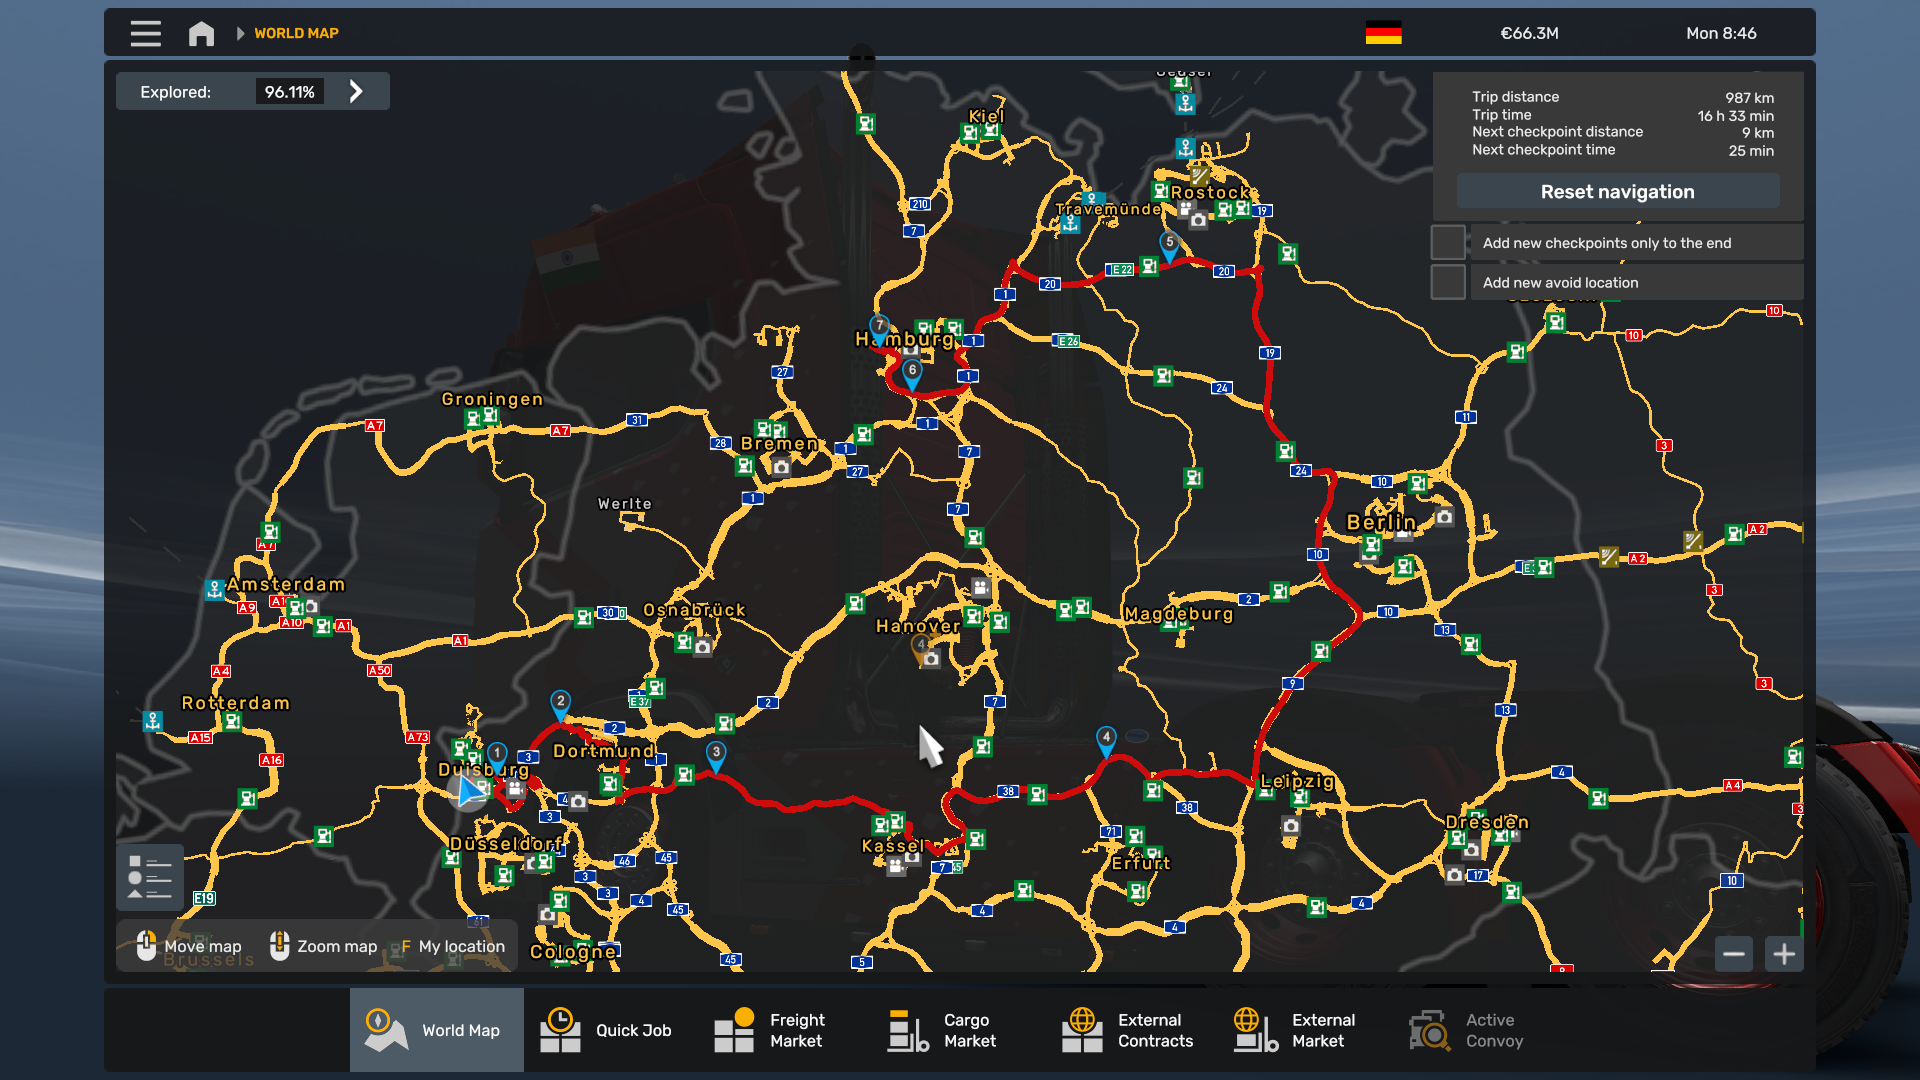Click the German flag icon

click(x=1383, y=33)
